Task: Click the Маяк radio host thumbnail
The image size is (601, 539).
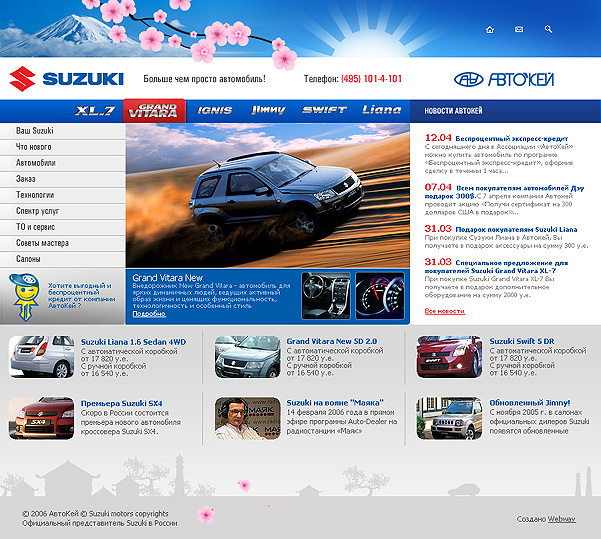Action: click(248, 418)
